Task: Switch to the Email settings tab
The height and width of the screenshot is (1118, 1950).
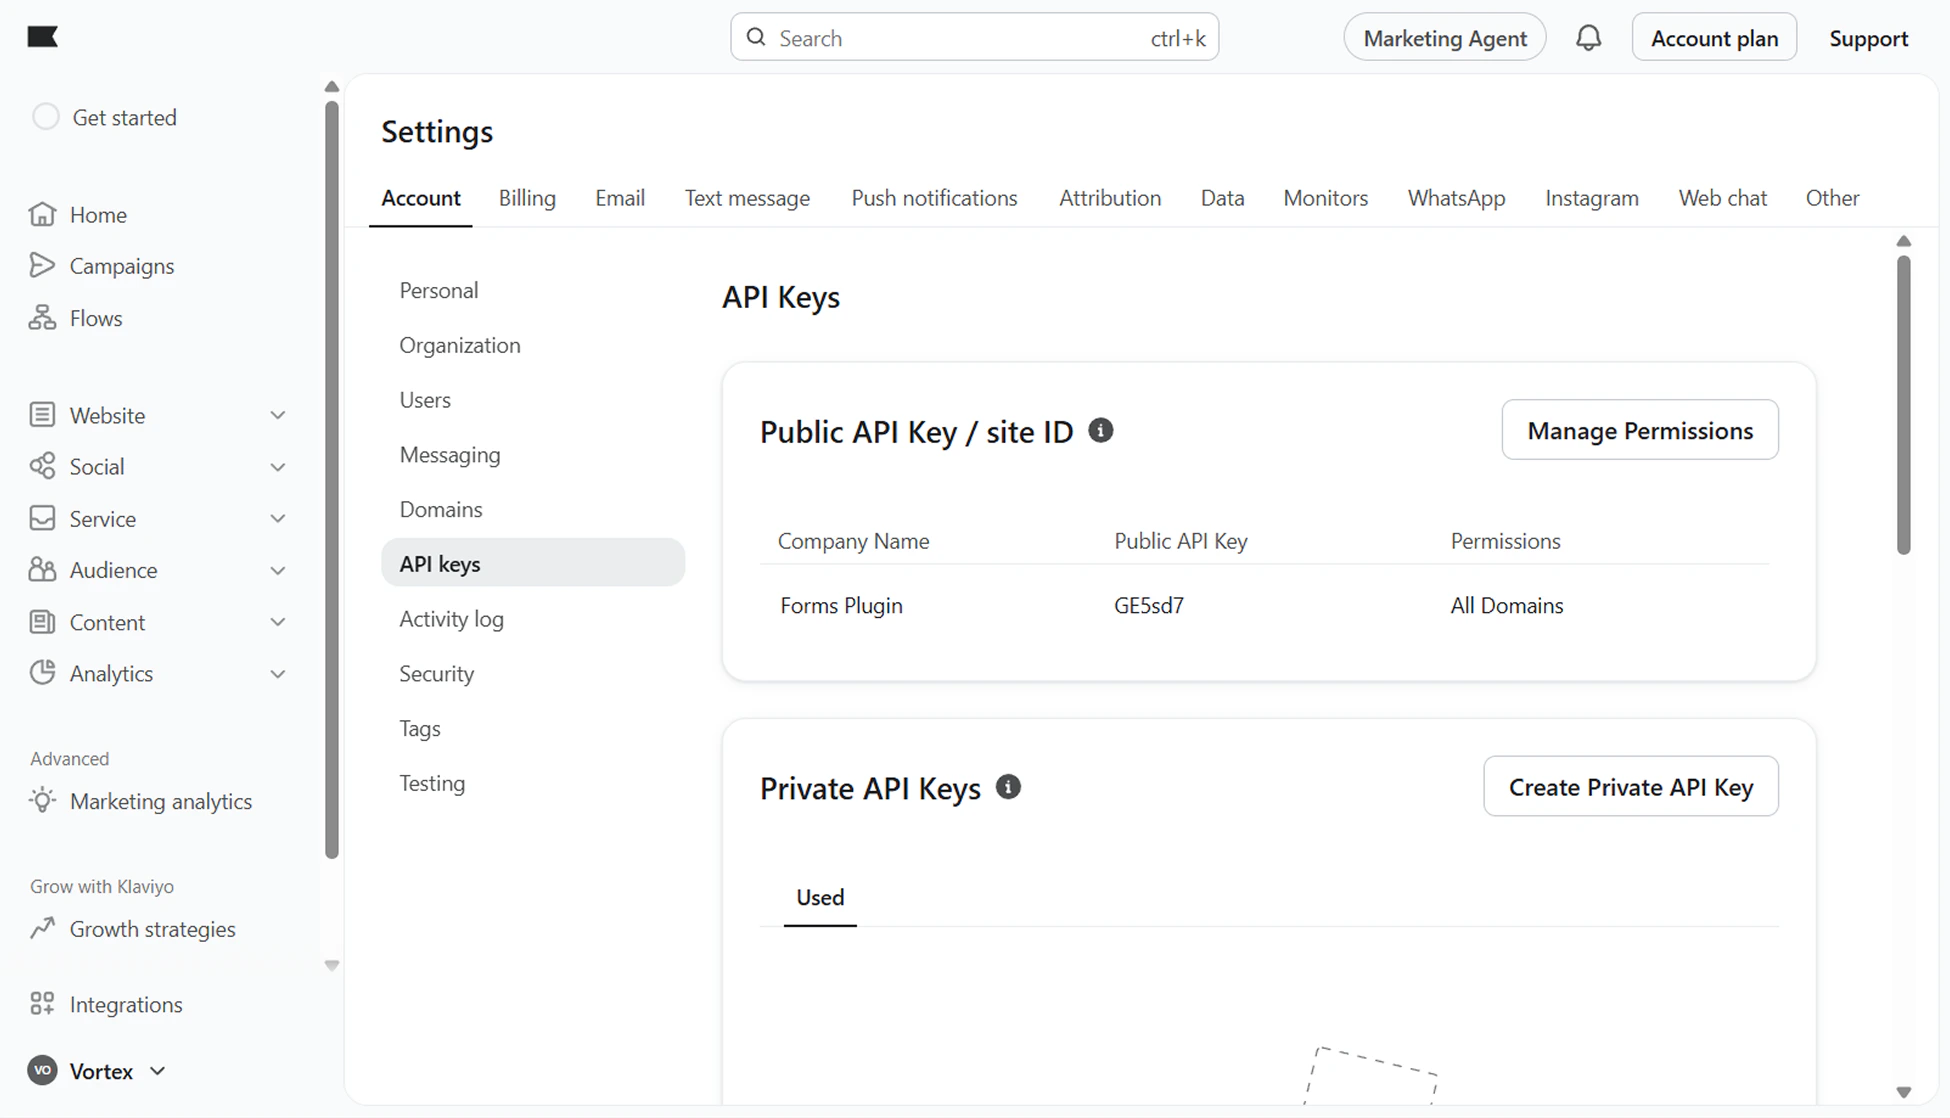Action: (x=620, y=198)
